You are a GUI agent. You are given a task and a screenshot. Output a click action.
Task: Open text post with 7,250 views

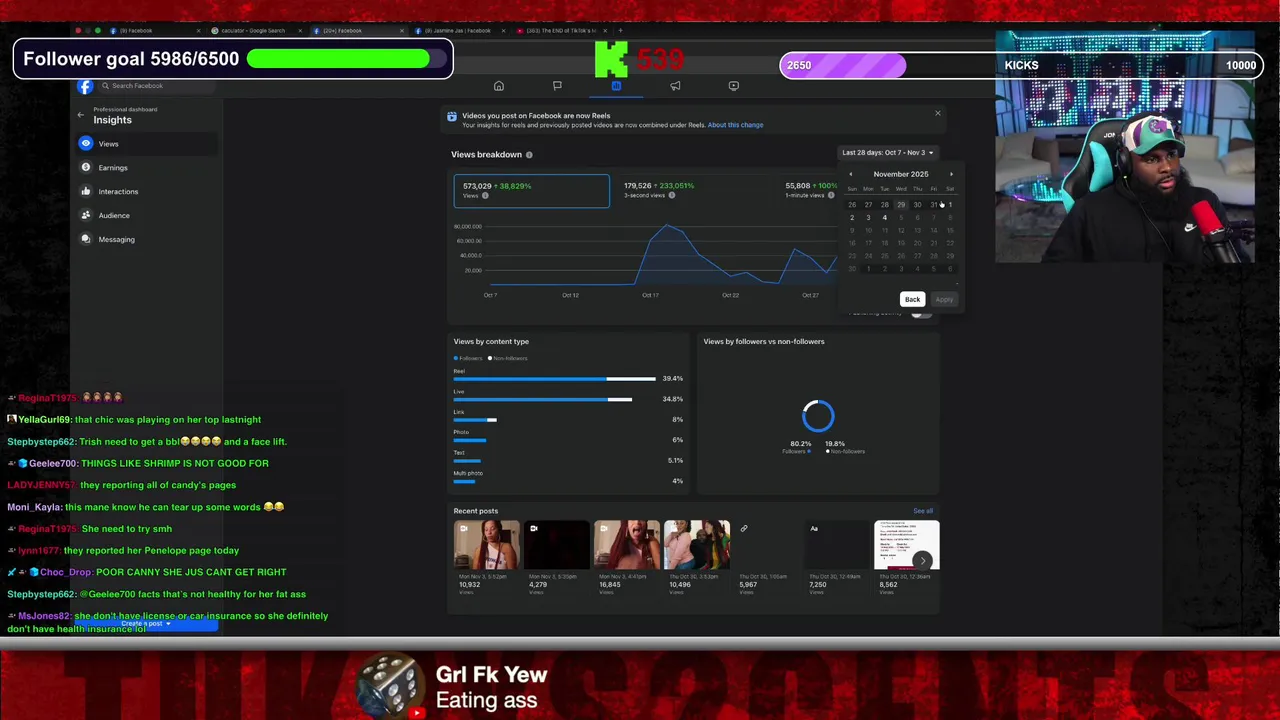tap(837, 545)
